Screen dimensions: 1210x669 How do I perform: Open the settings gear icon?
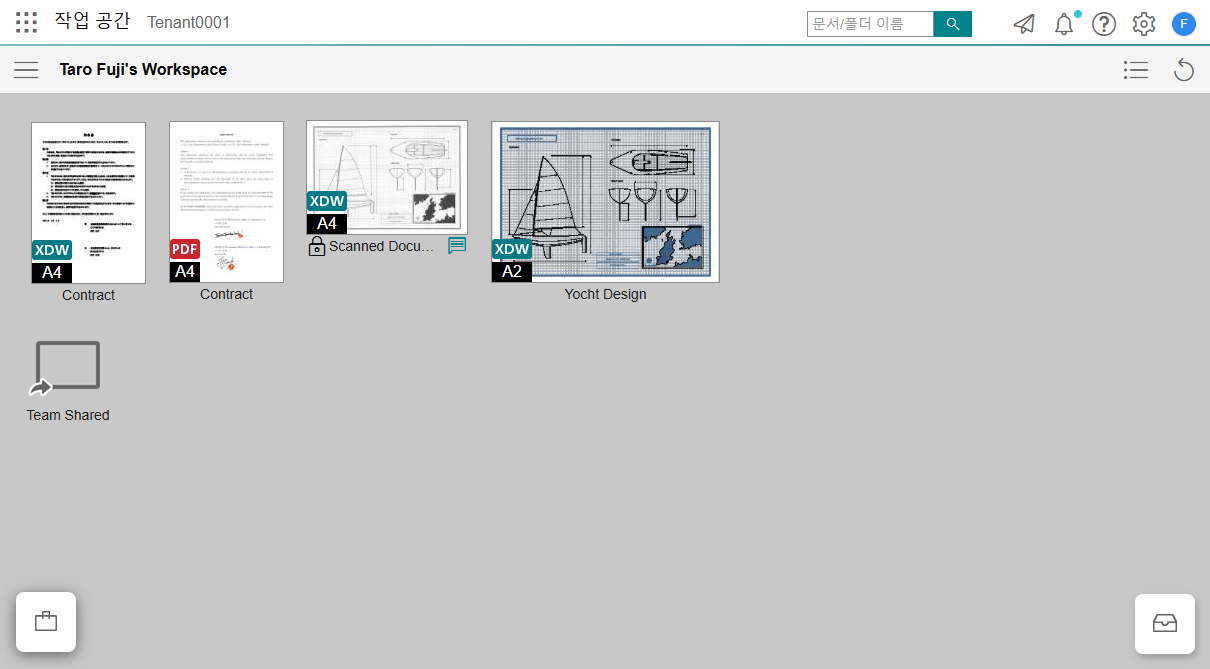[1144, 24]
